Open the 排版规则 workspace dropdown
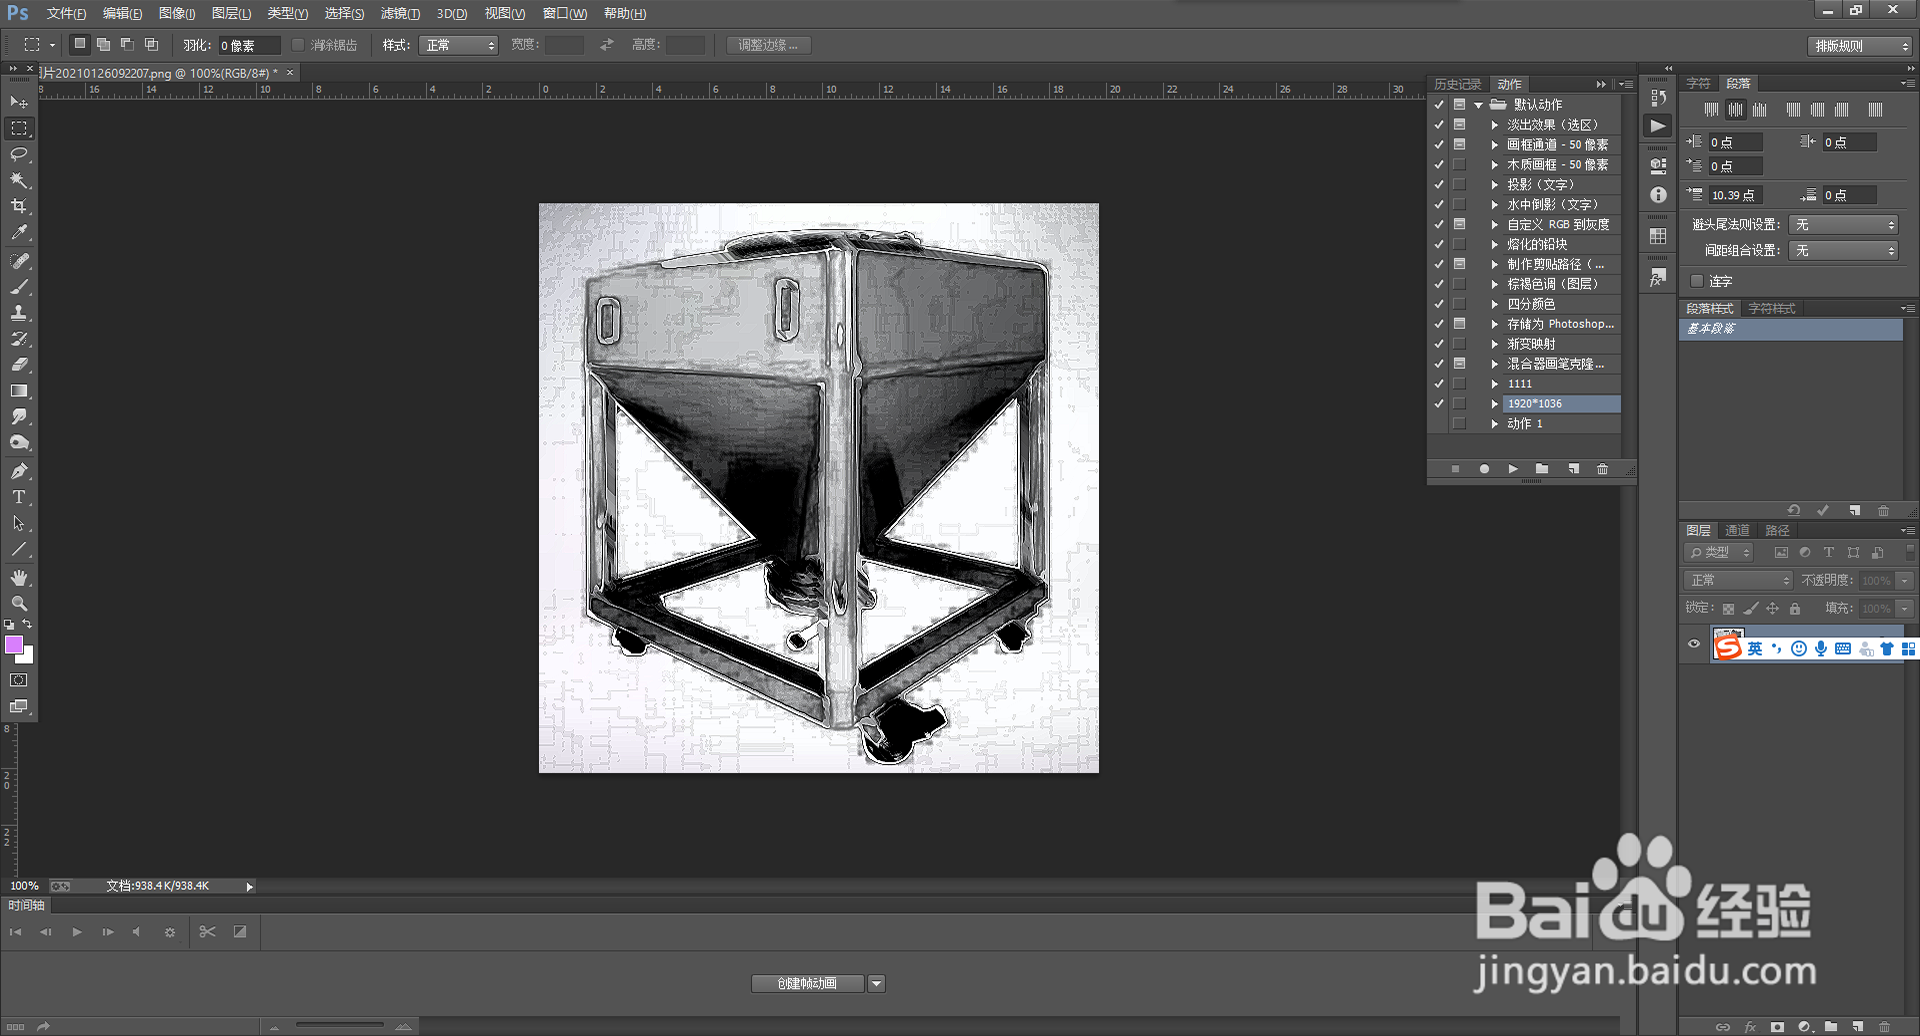Image resolution: width=1920 pixels, height=1036 pixels. [x=1861, y=46]
